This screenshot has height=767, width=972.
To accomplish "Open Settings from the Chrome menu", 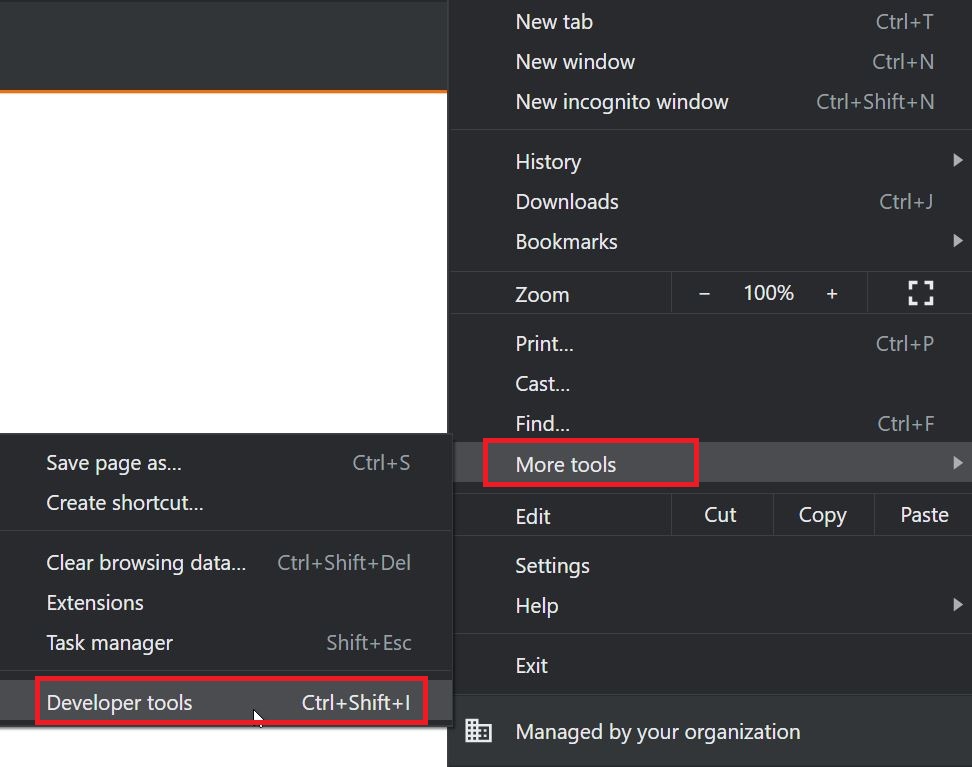I will pyautogui.click(x=710, y=565).
